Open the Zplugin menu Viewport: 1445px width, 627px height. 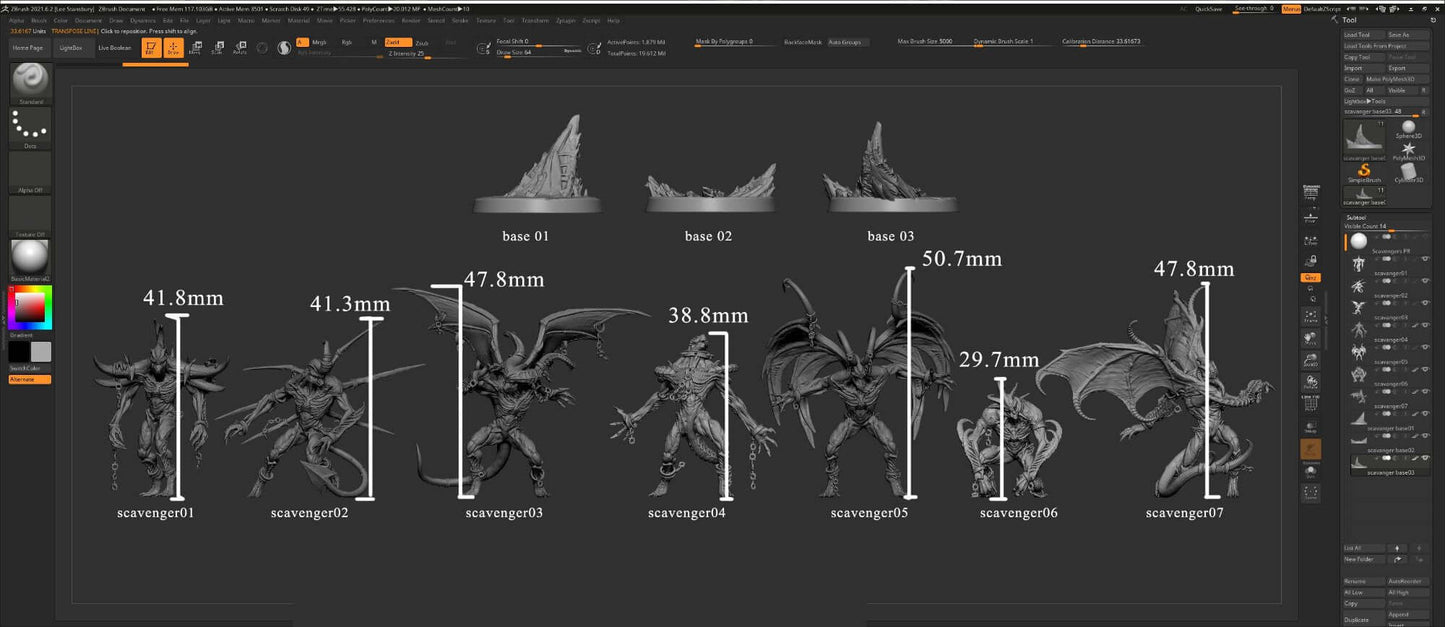[566, 20]
